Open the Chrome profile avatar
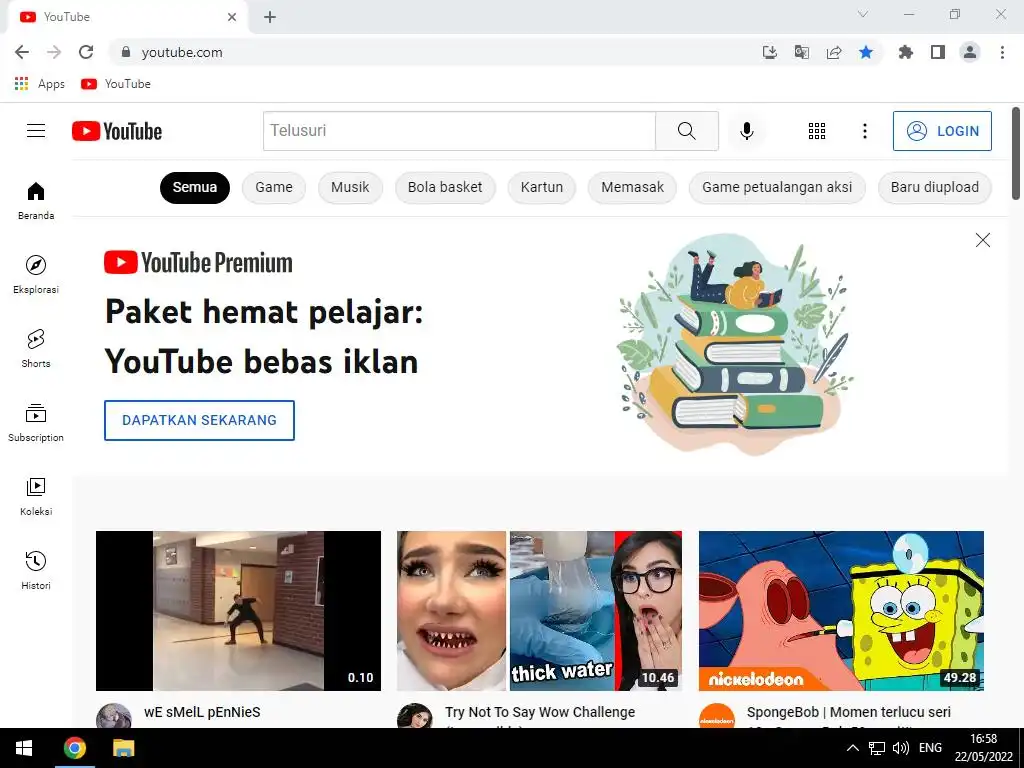The image size is (1024, 768). pos(970,52)
